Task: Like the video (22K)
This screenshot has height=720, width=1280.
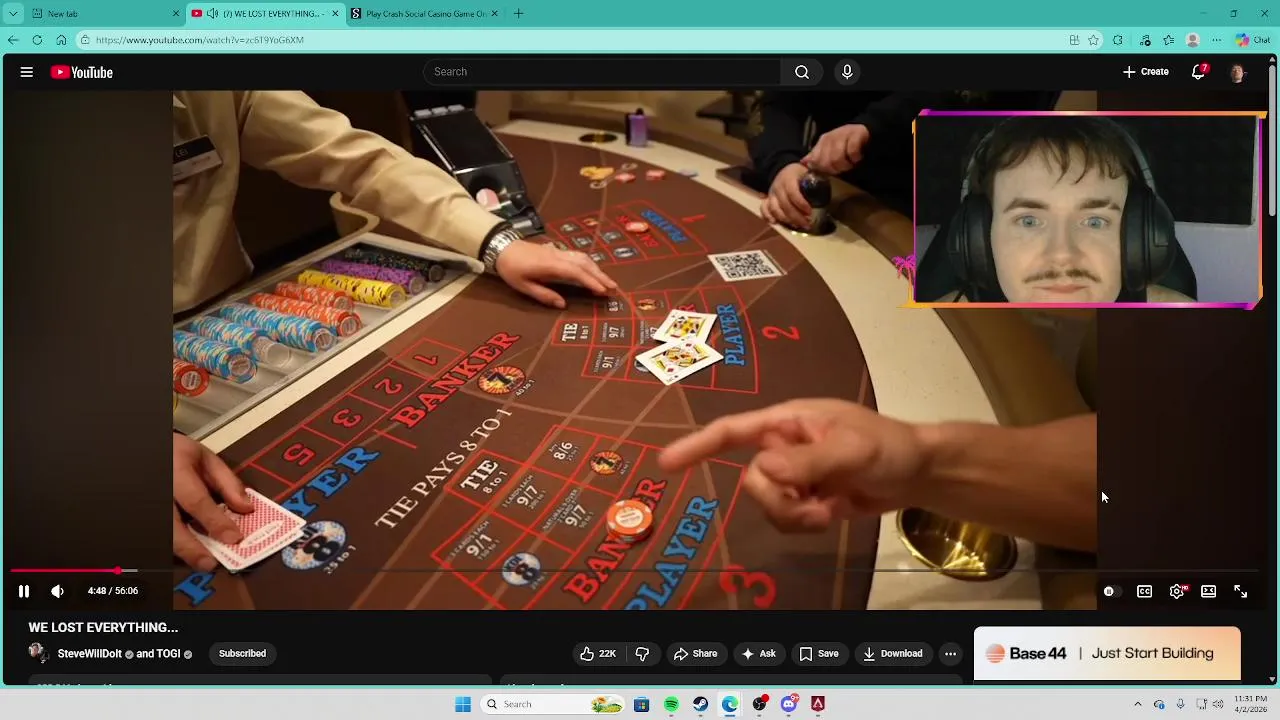Action: [x=598, y=654]
